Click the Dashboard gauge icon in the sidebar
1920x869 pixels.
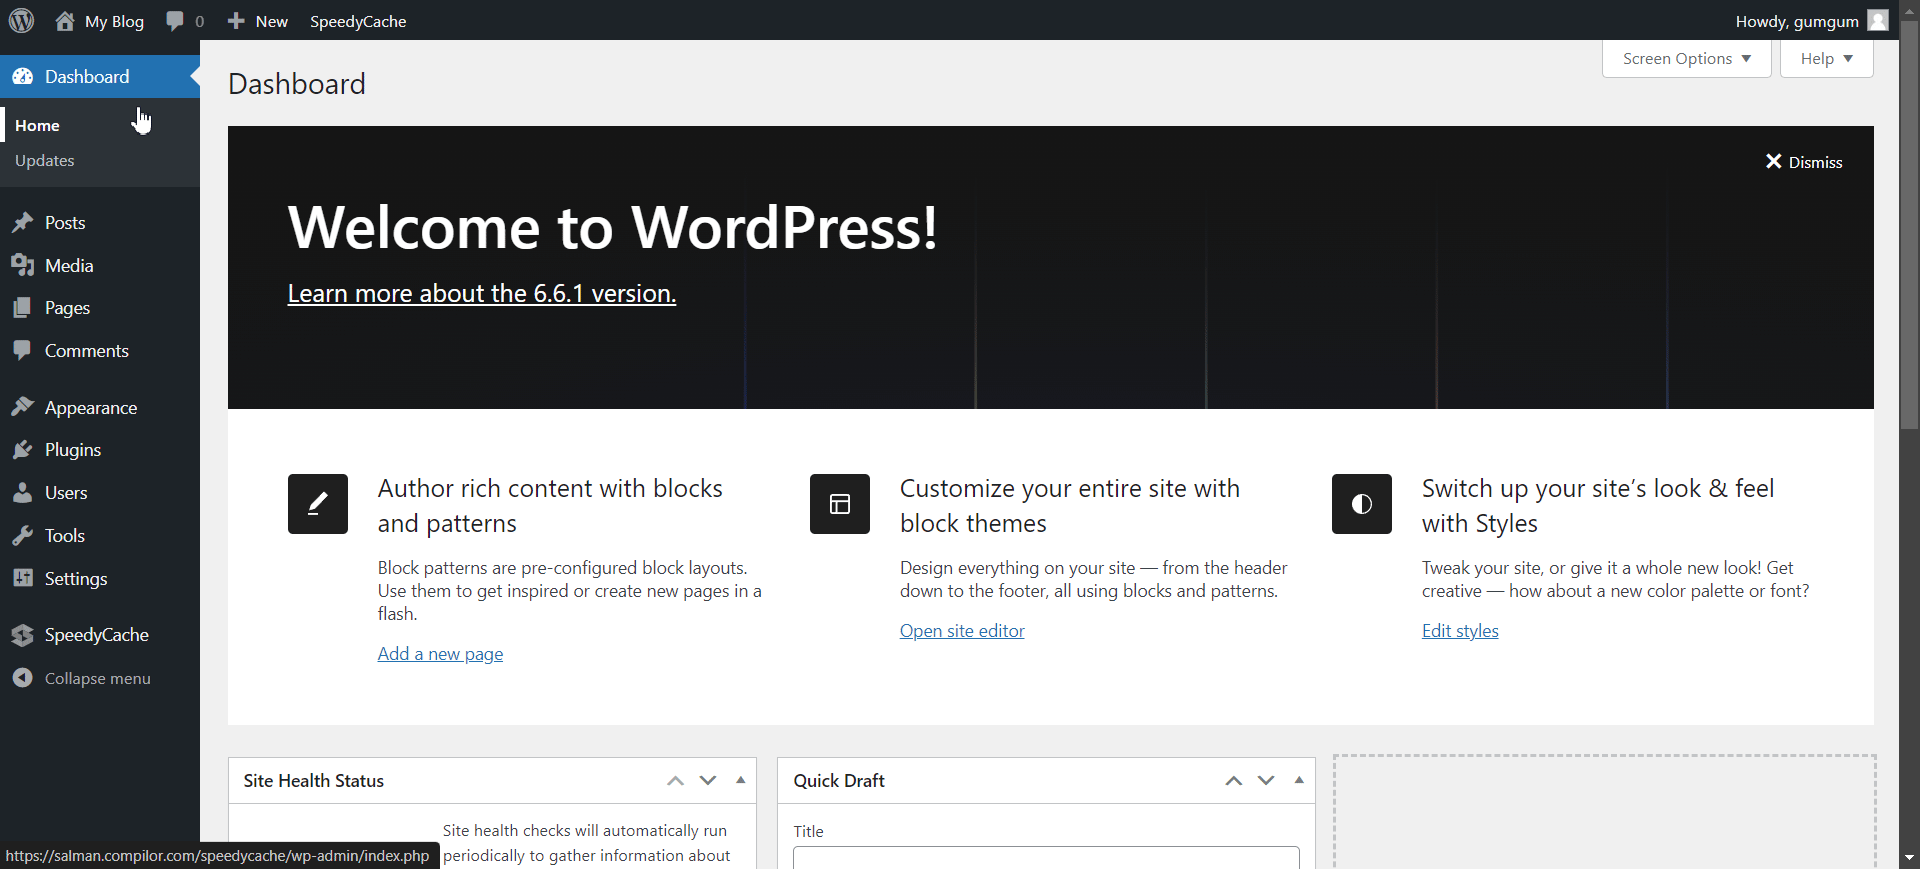click(23, 77)
